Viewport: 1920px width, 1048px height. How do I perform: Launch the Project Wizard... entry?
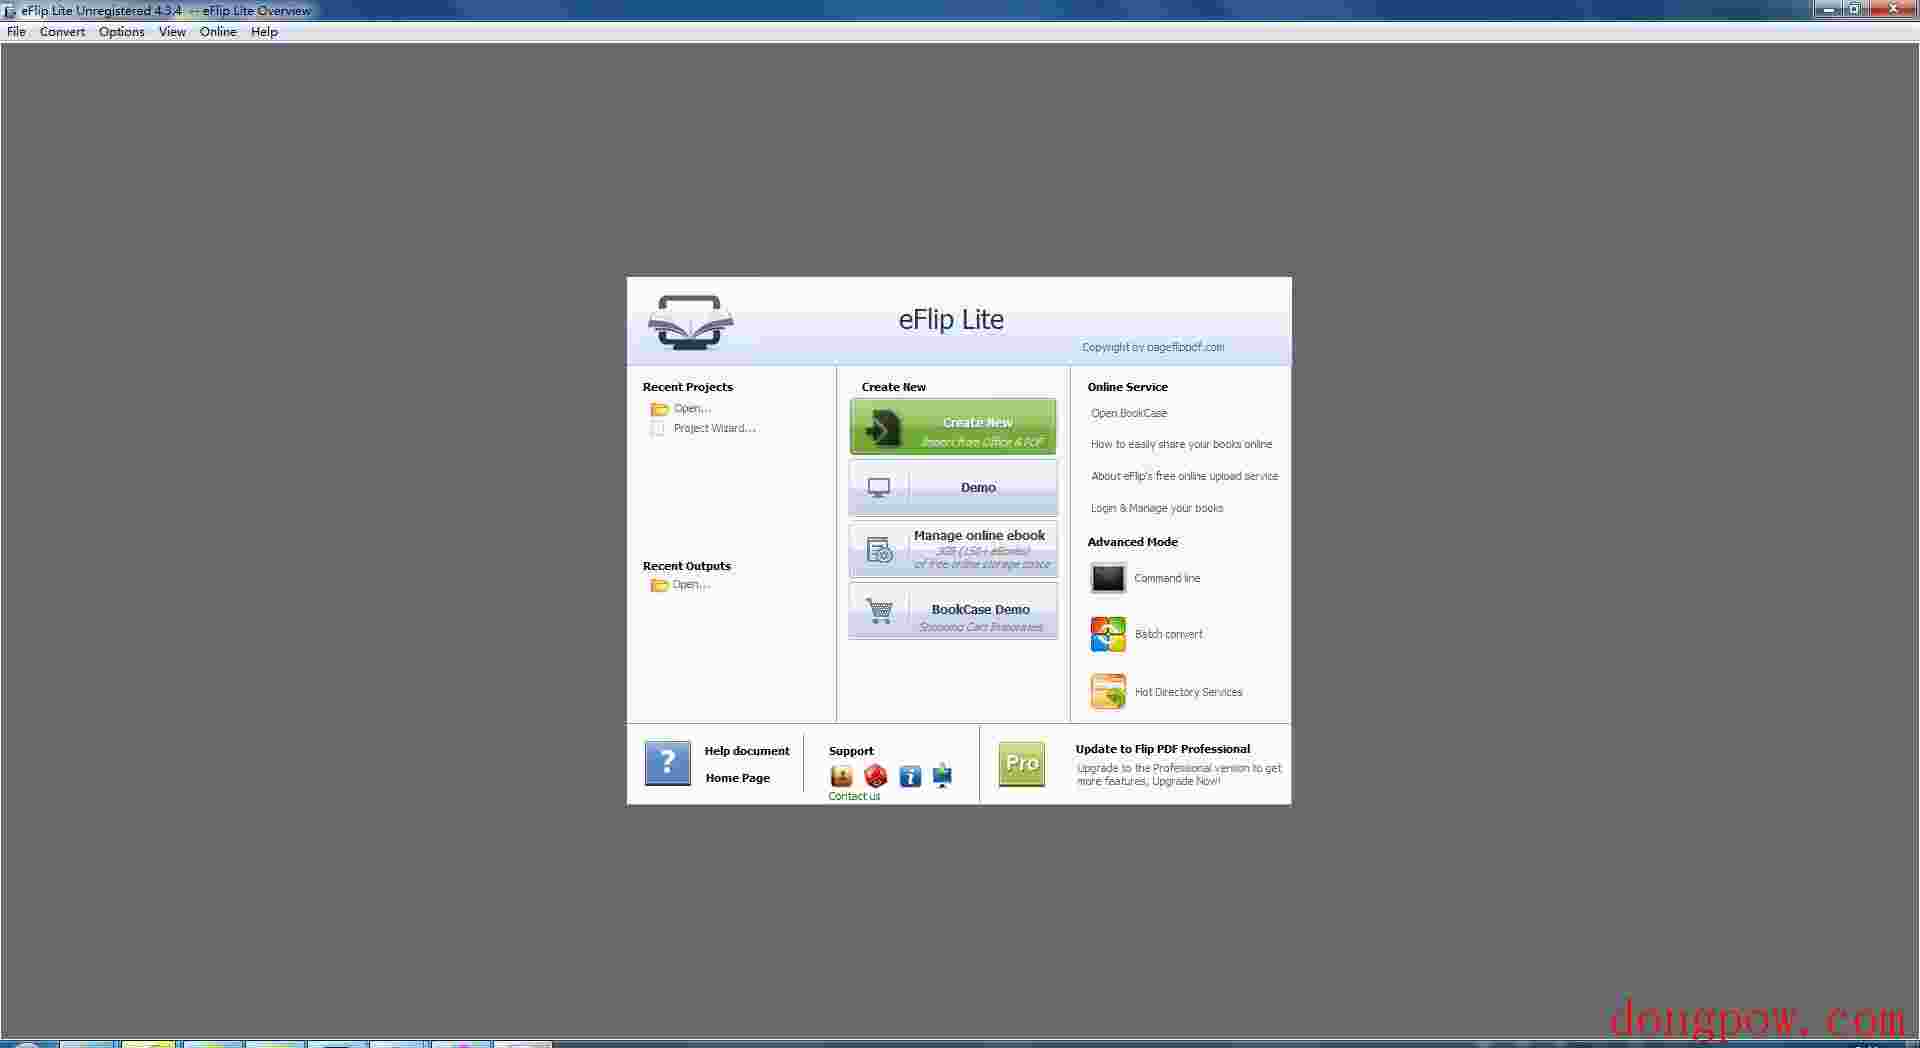[x=714, y=428]
